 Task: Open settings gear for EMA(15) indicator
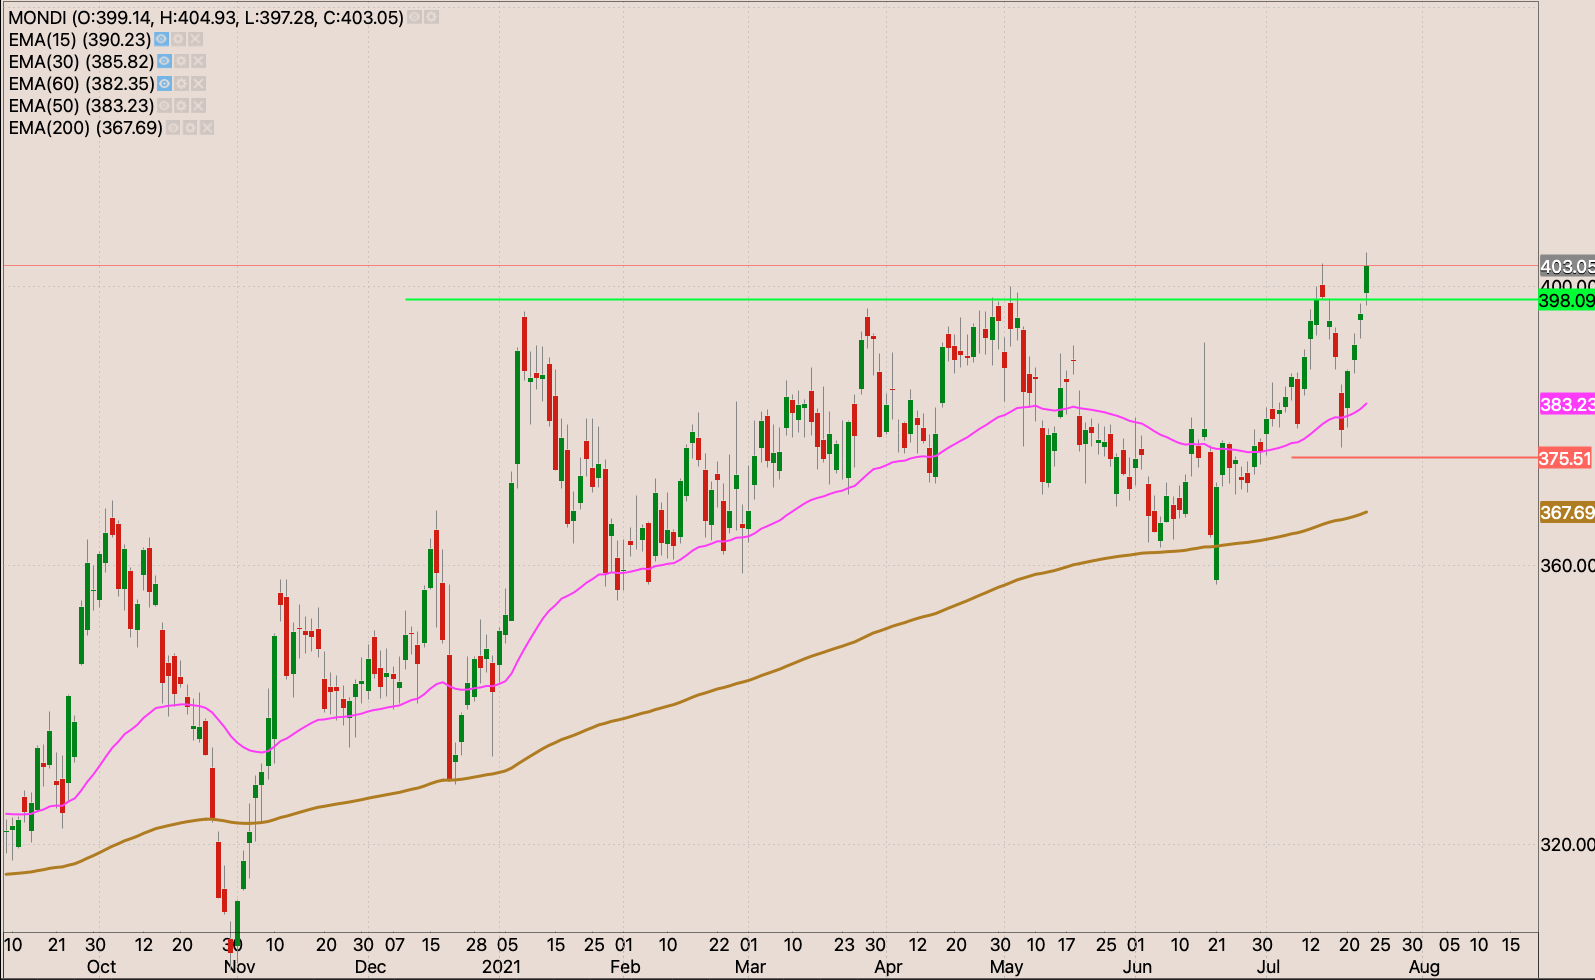[x=178, y=39]
